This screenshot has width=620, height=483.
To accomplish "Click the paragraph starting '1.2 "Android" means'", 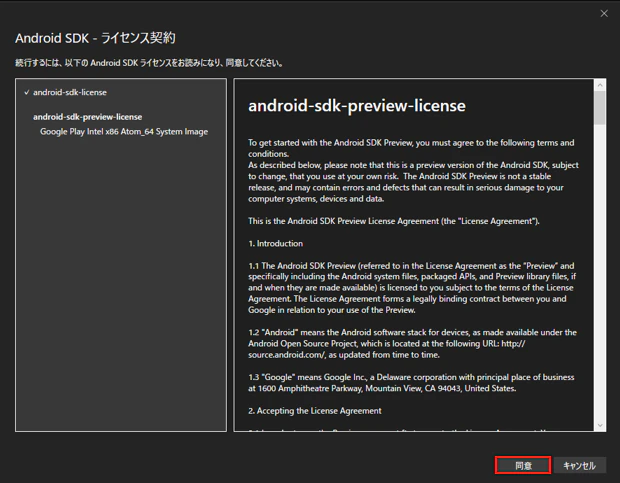I will click(x=412, y=343).
